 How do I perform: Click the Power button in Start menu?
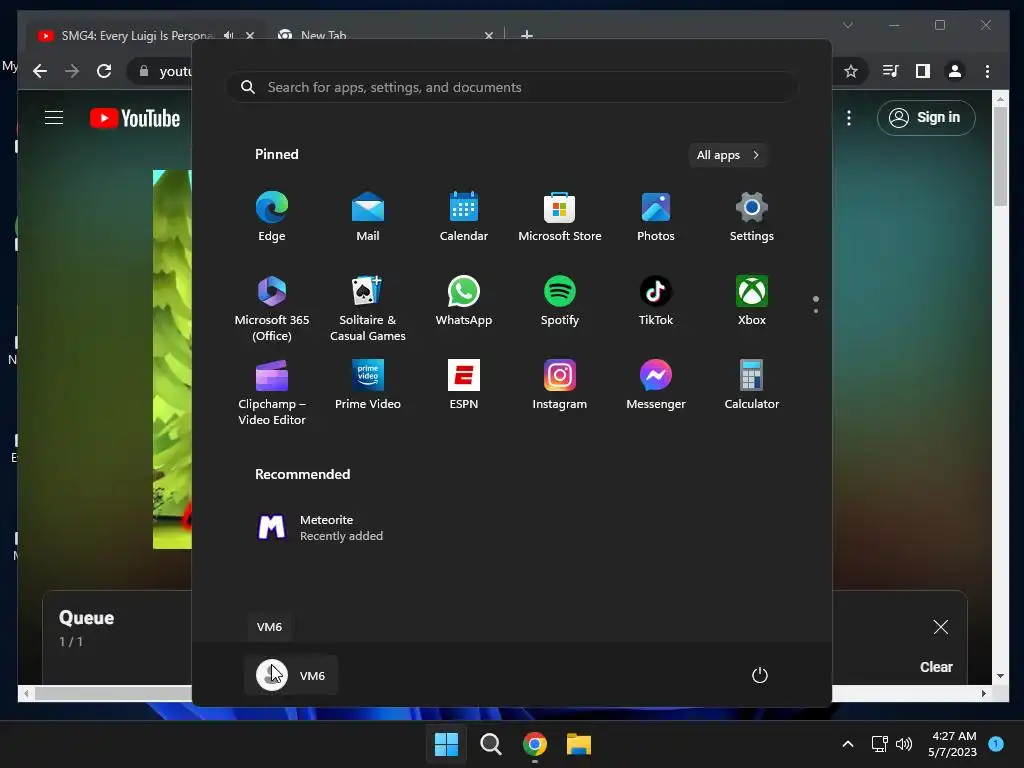point(760,675)
